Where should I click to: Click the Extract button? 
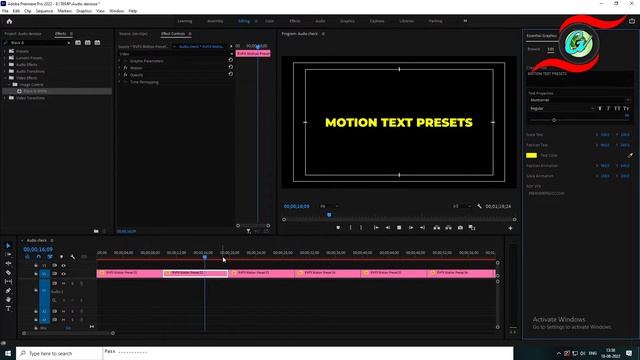pos(449,228)
